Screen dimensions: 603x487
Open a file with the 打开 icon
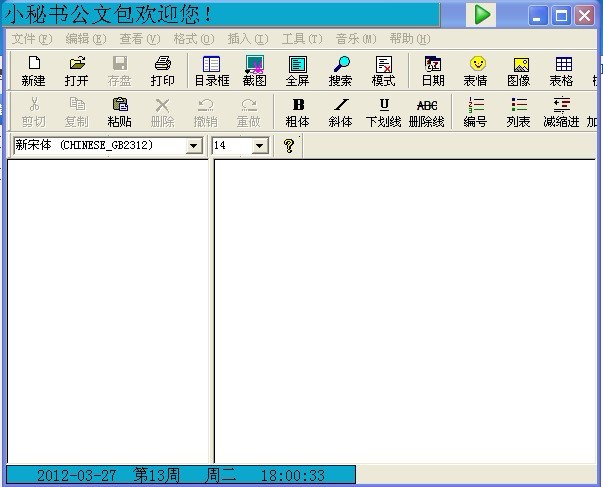pos(77,71)
